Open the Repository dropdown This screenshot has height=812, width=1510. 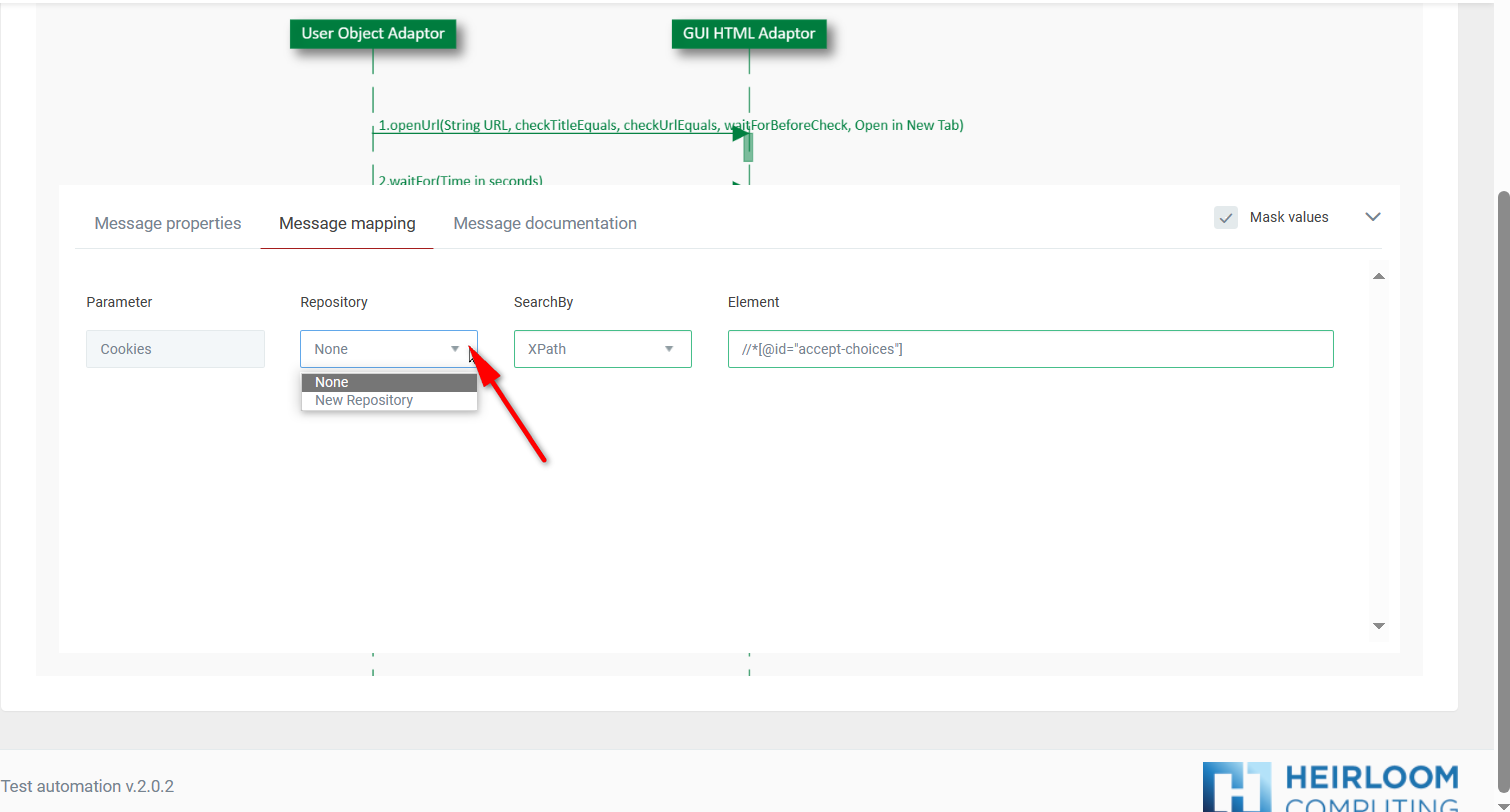coord(388,348)
